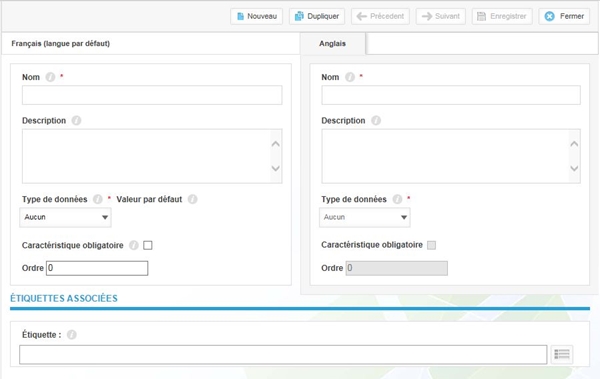Viewport: 600px width, 379px height.
Task: Show info for French Description field
Action: (76, 121)
